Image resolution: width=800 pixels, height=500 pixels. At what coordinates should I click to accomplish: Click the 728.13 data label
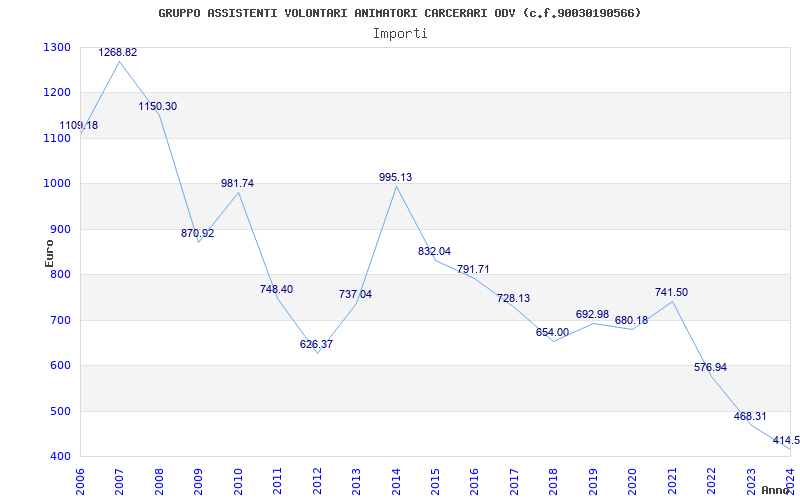[x=513, y=299]
